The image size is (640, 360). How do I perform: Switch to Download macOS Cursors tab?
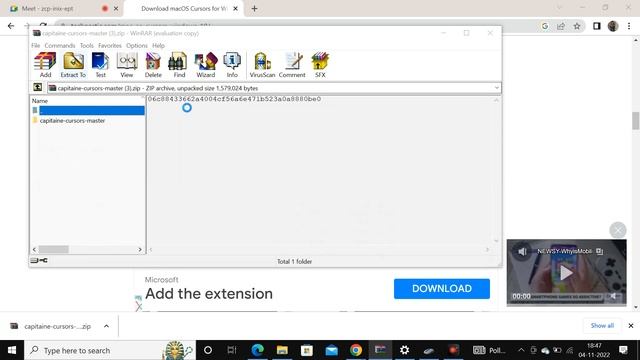click(x=184, y=9)
